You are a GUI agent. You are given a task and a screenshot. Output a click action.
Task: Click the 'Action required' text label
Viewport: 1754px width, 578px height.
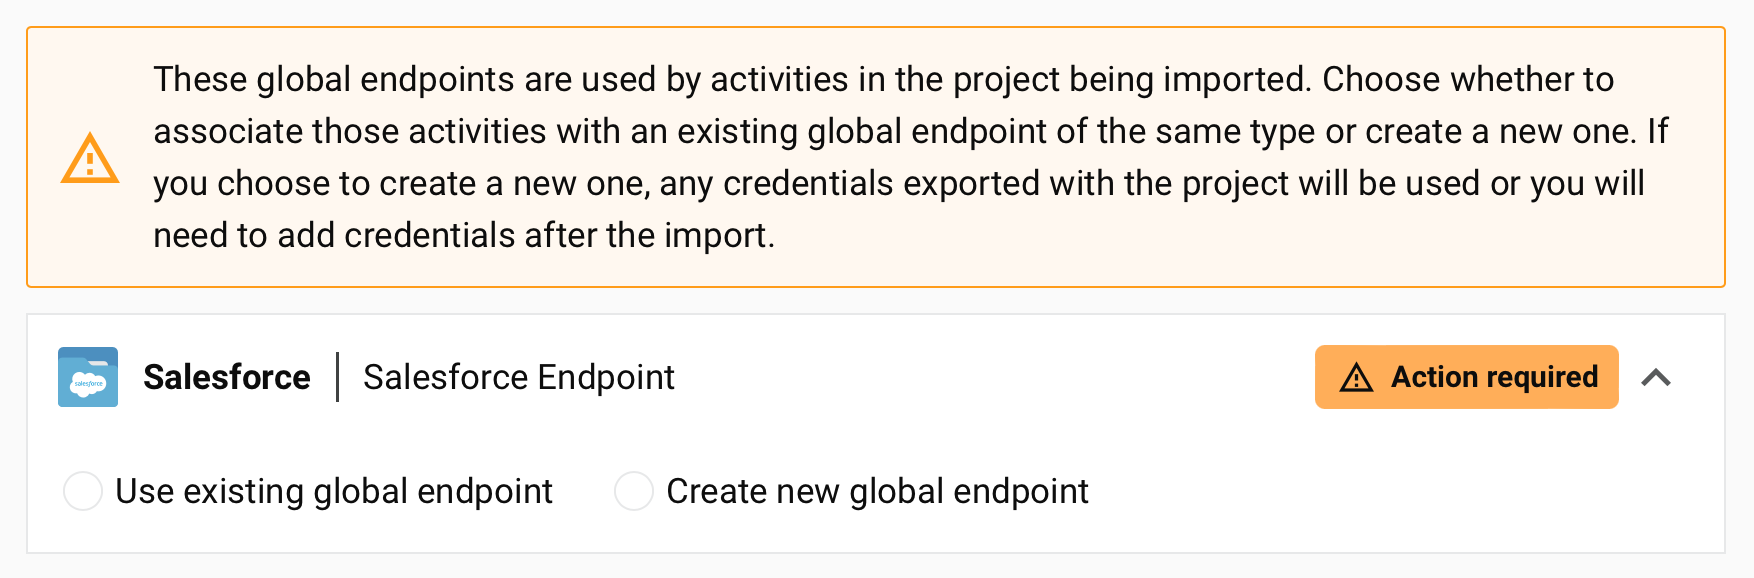(x=1494, y=377)
